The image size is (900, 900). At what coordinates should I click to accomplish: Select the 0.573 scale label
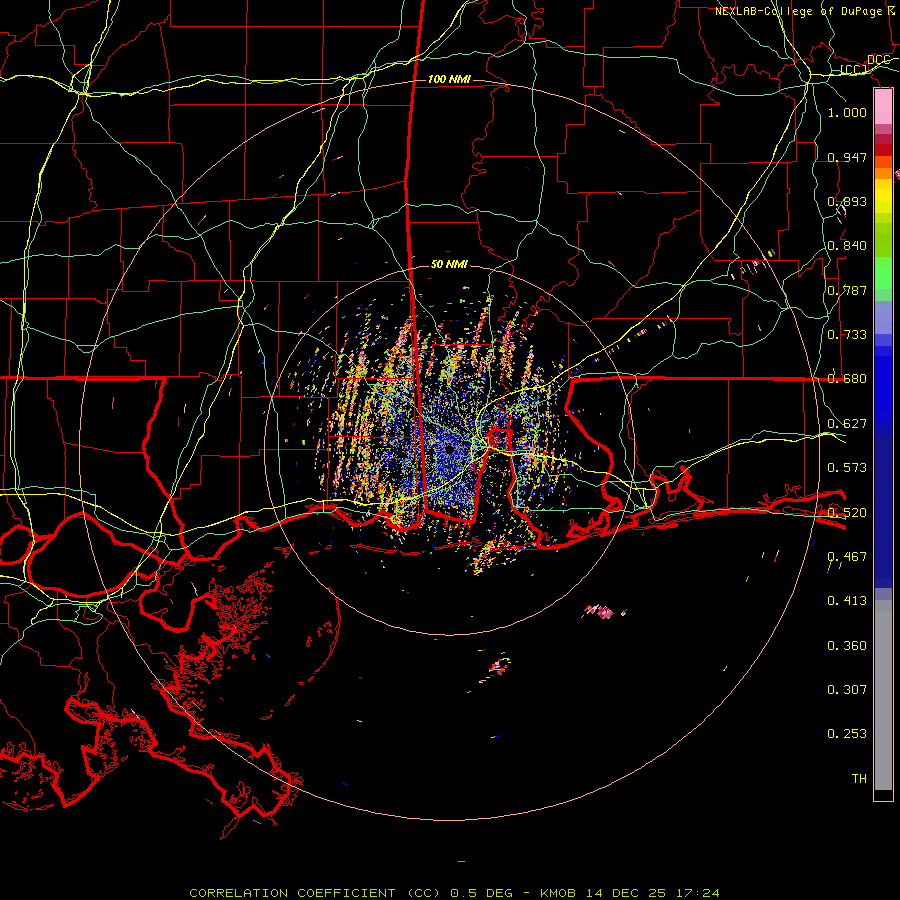pos(847,468)
